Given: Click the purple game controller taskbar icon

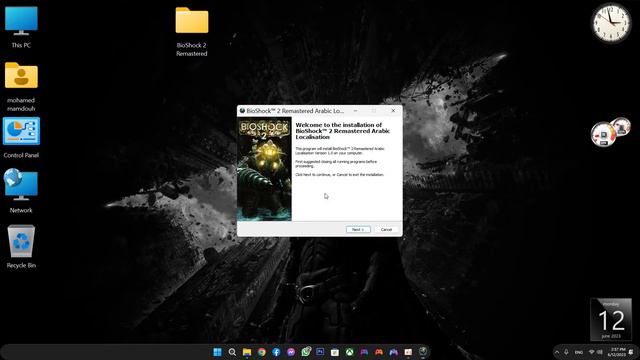Looking at the screenshot, I should 364,352.
